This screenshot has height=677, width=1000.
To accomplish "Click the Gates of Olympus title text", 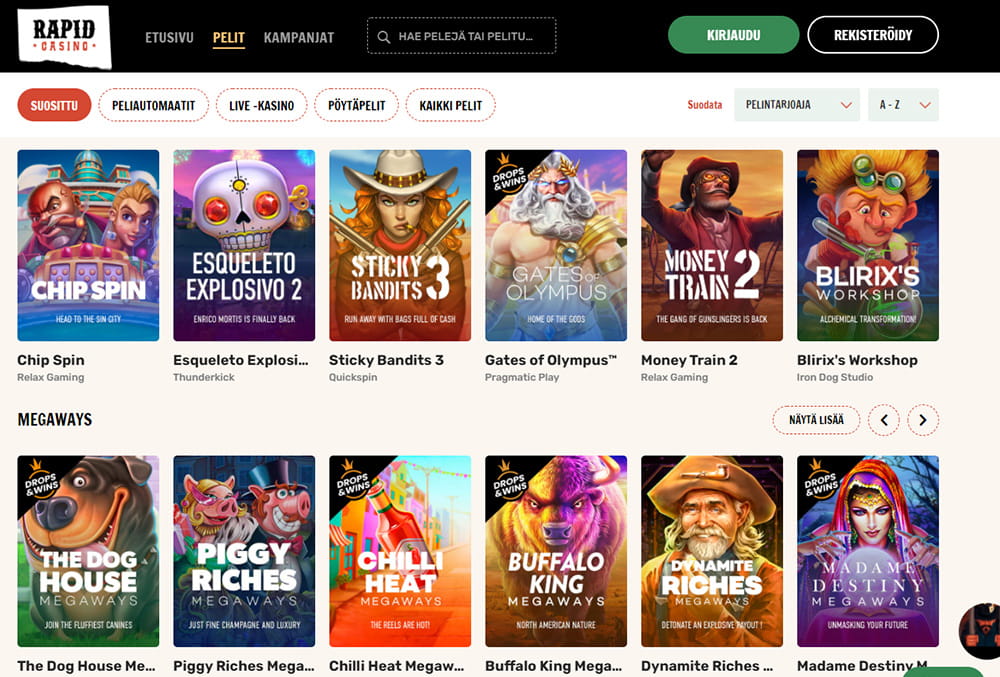I will (x=551, y=360).
